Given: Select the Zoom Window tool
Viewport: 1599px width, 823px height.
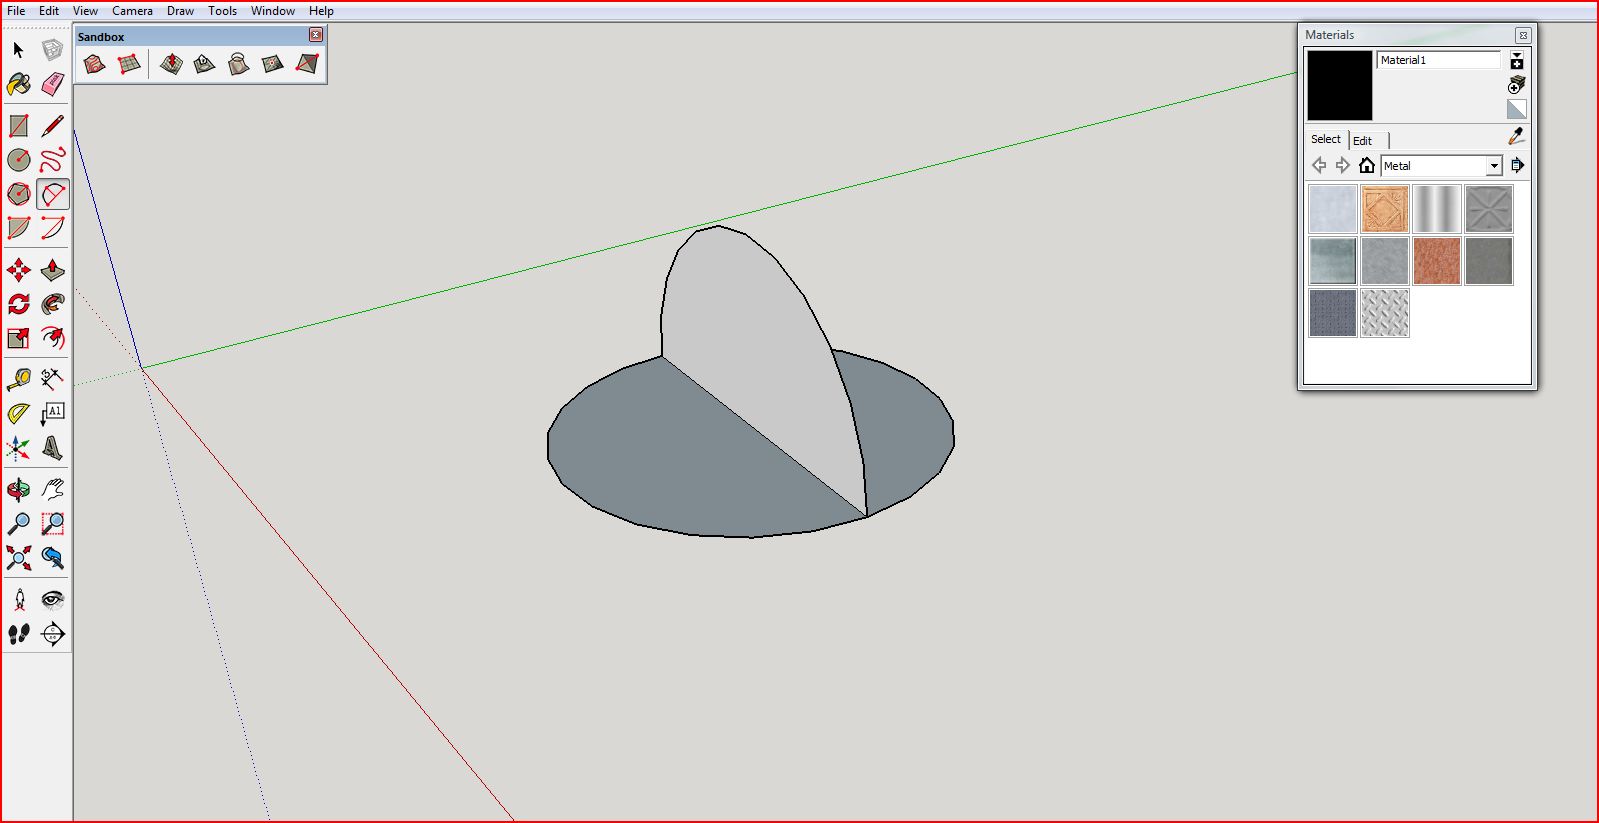Looking at the screenshot, I should (52, 524).
